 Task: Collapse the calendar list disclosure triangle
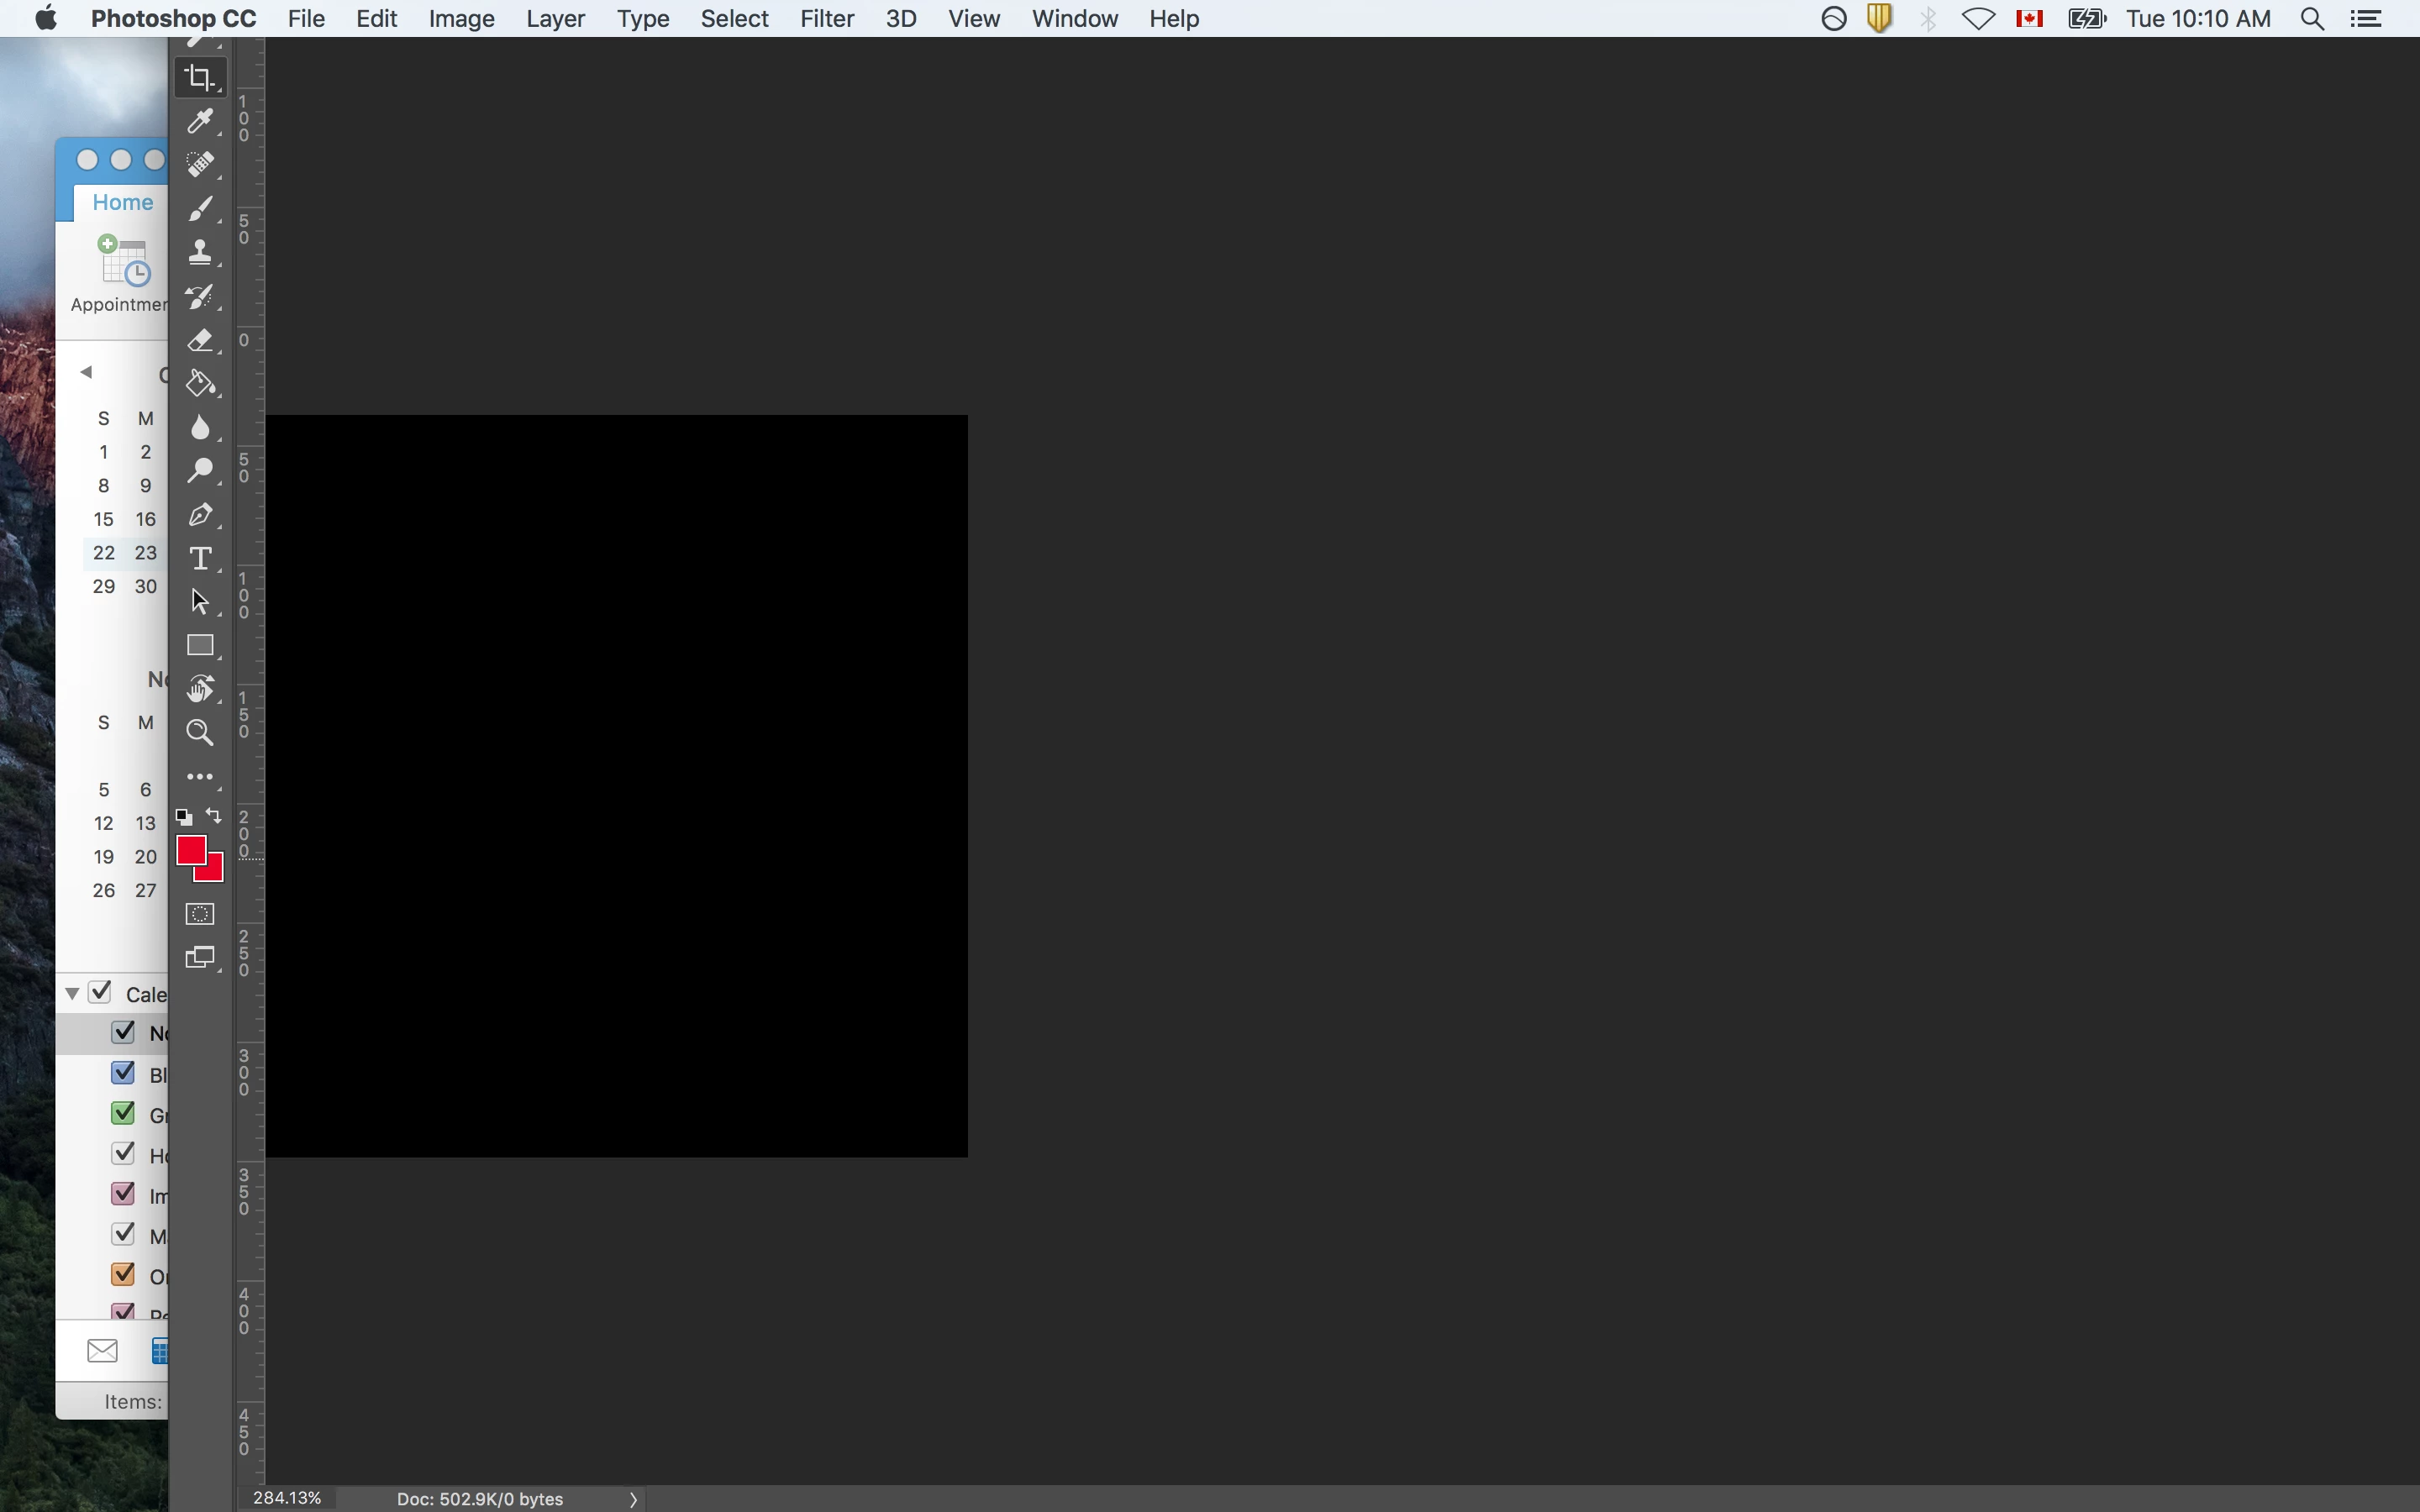tap(72, 993)
